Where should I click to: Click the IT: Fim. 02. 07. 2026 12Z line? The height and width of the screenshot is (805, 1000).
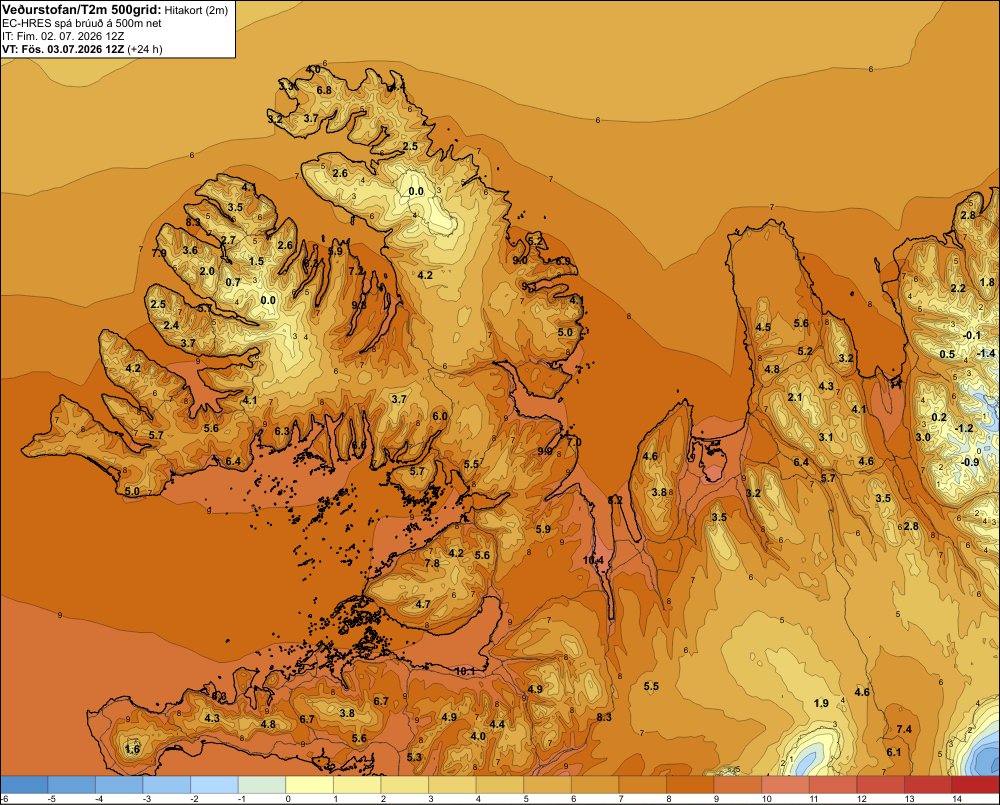pos(62,36)
